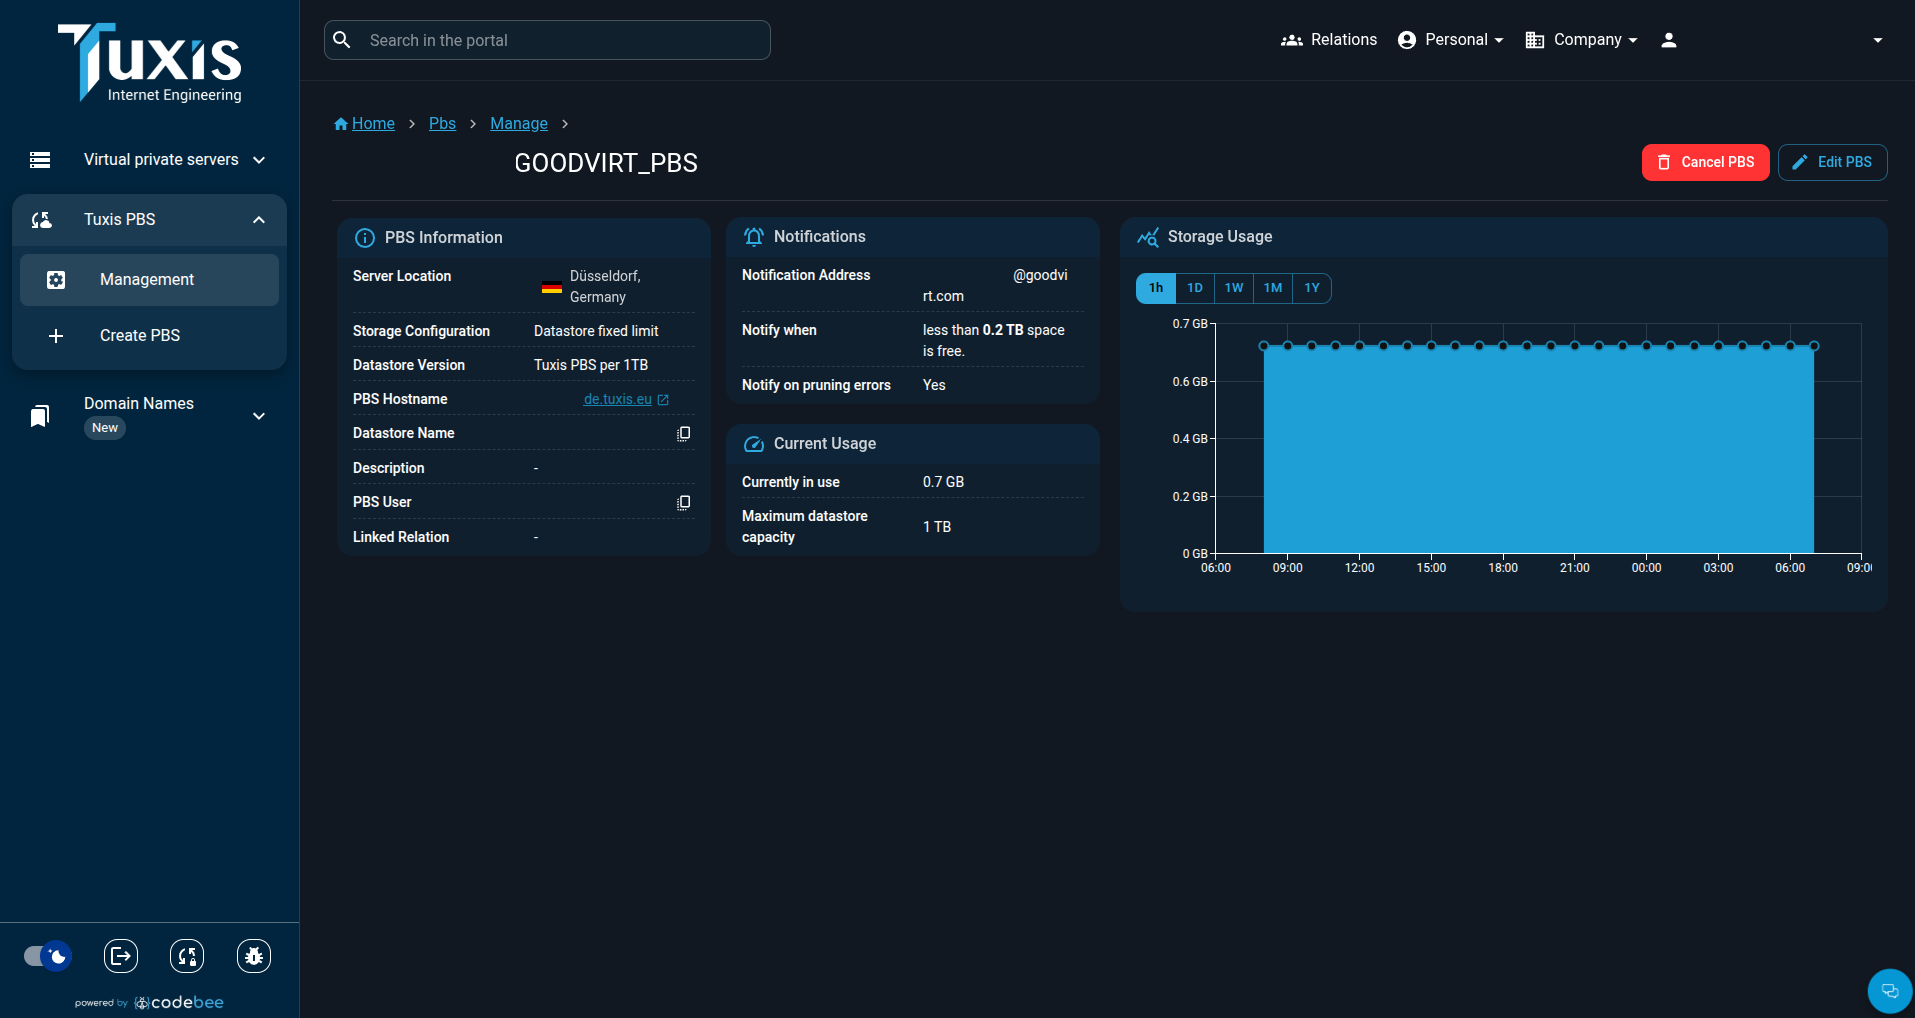This screenshot has width=1915, height=1018.
Task: Click the Search in the portal field
Action: pos(547,40)
